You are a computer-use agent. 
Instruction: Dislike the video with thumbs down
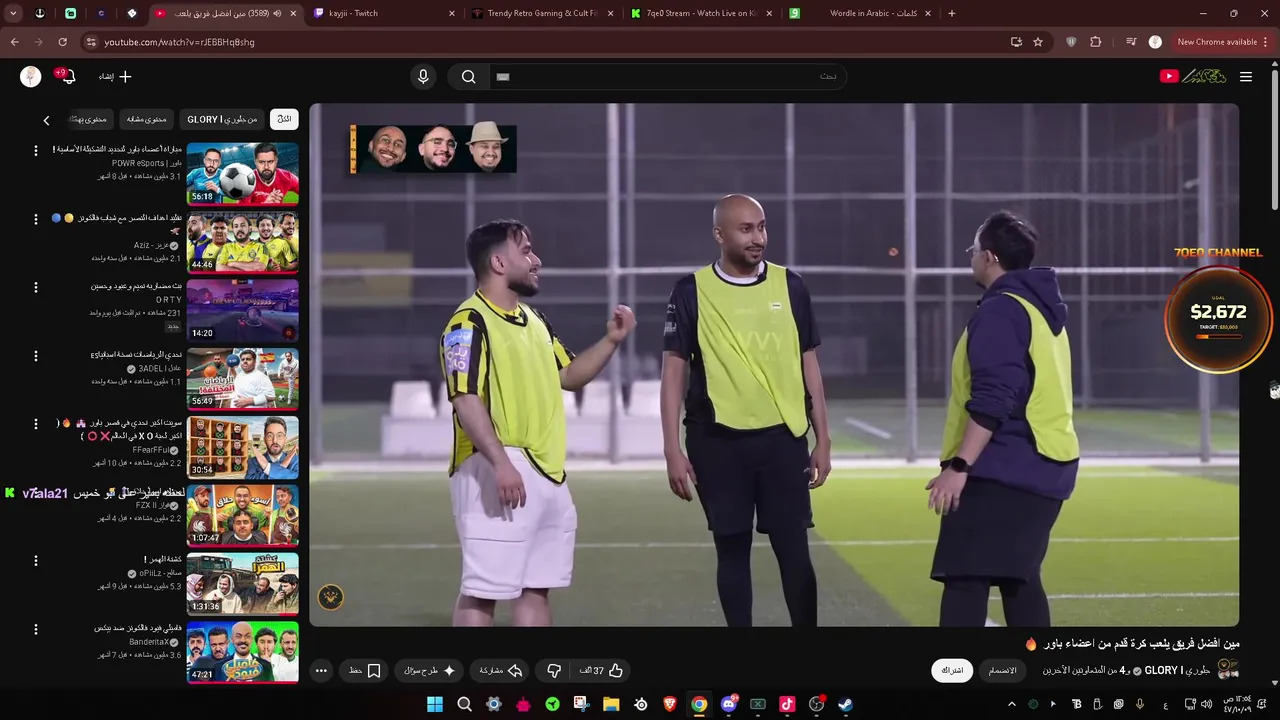coord(554,671)
